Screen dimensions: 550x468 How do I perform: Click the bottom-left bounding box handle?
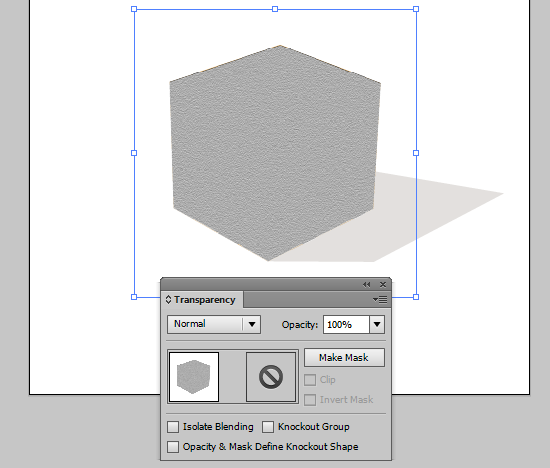[x=134, y=297]
